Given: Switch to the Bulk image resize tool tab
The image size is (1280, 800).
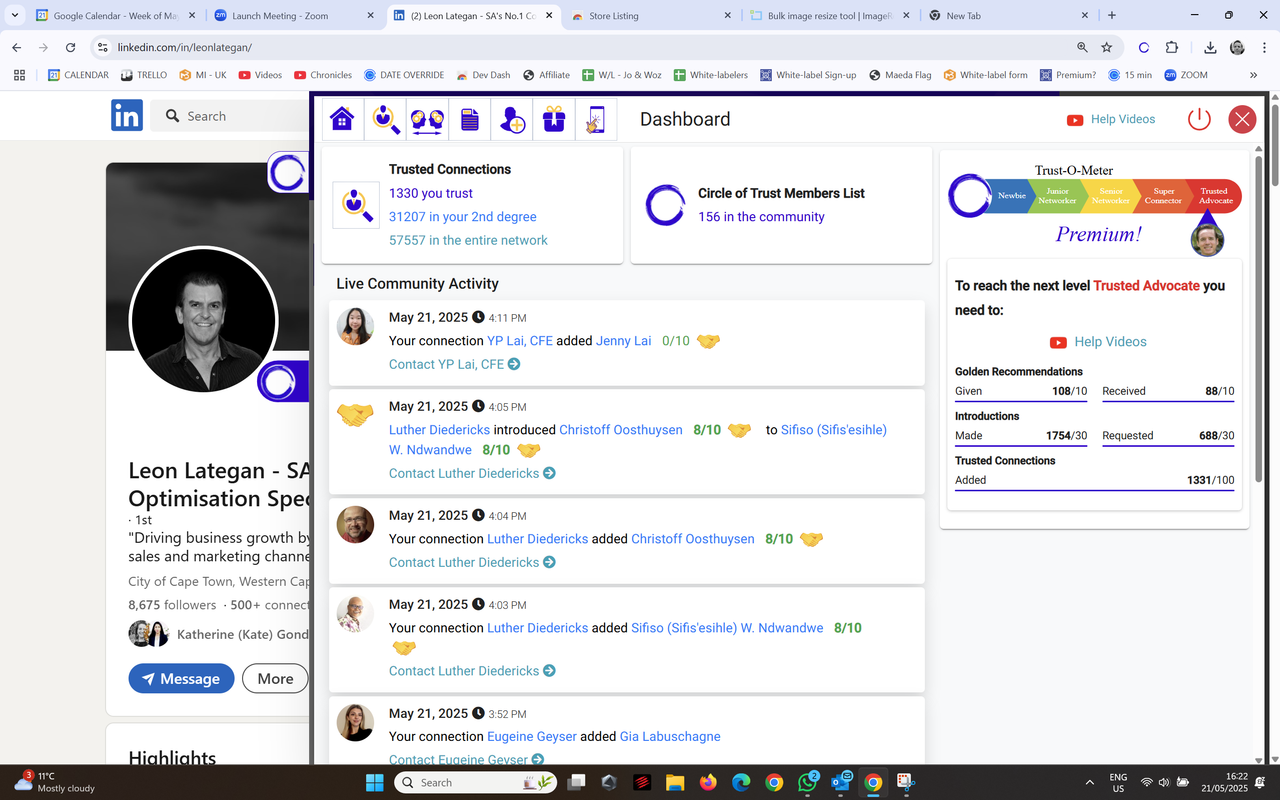Looking at the screenshot, I should [830, 16].
